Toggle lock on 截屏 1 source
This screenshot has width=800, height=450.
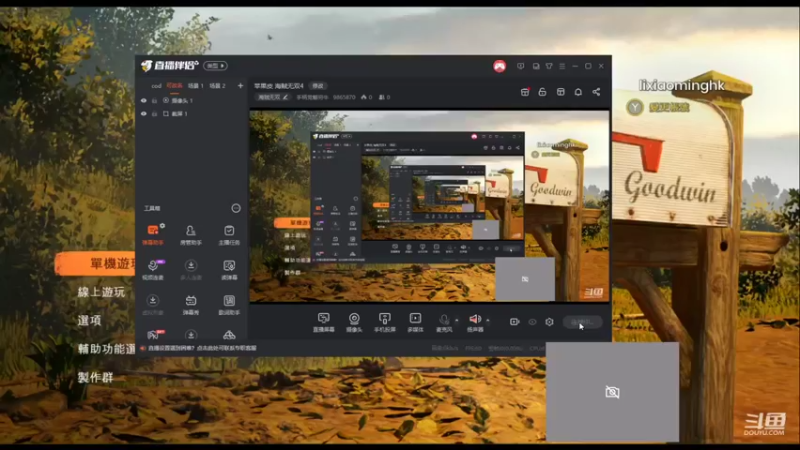[x=155, y=114]
